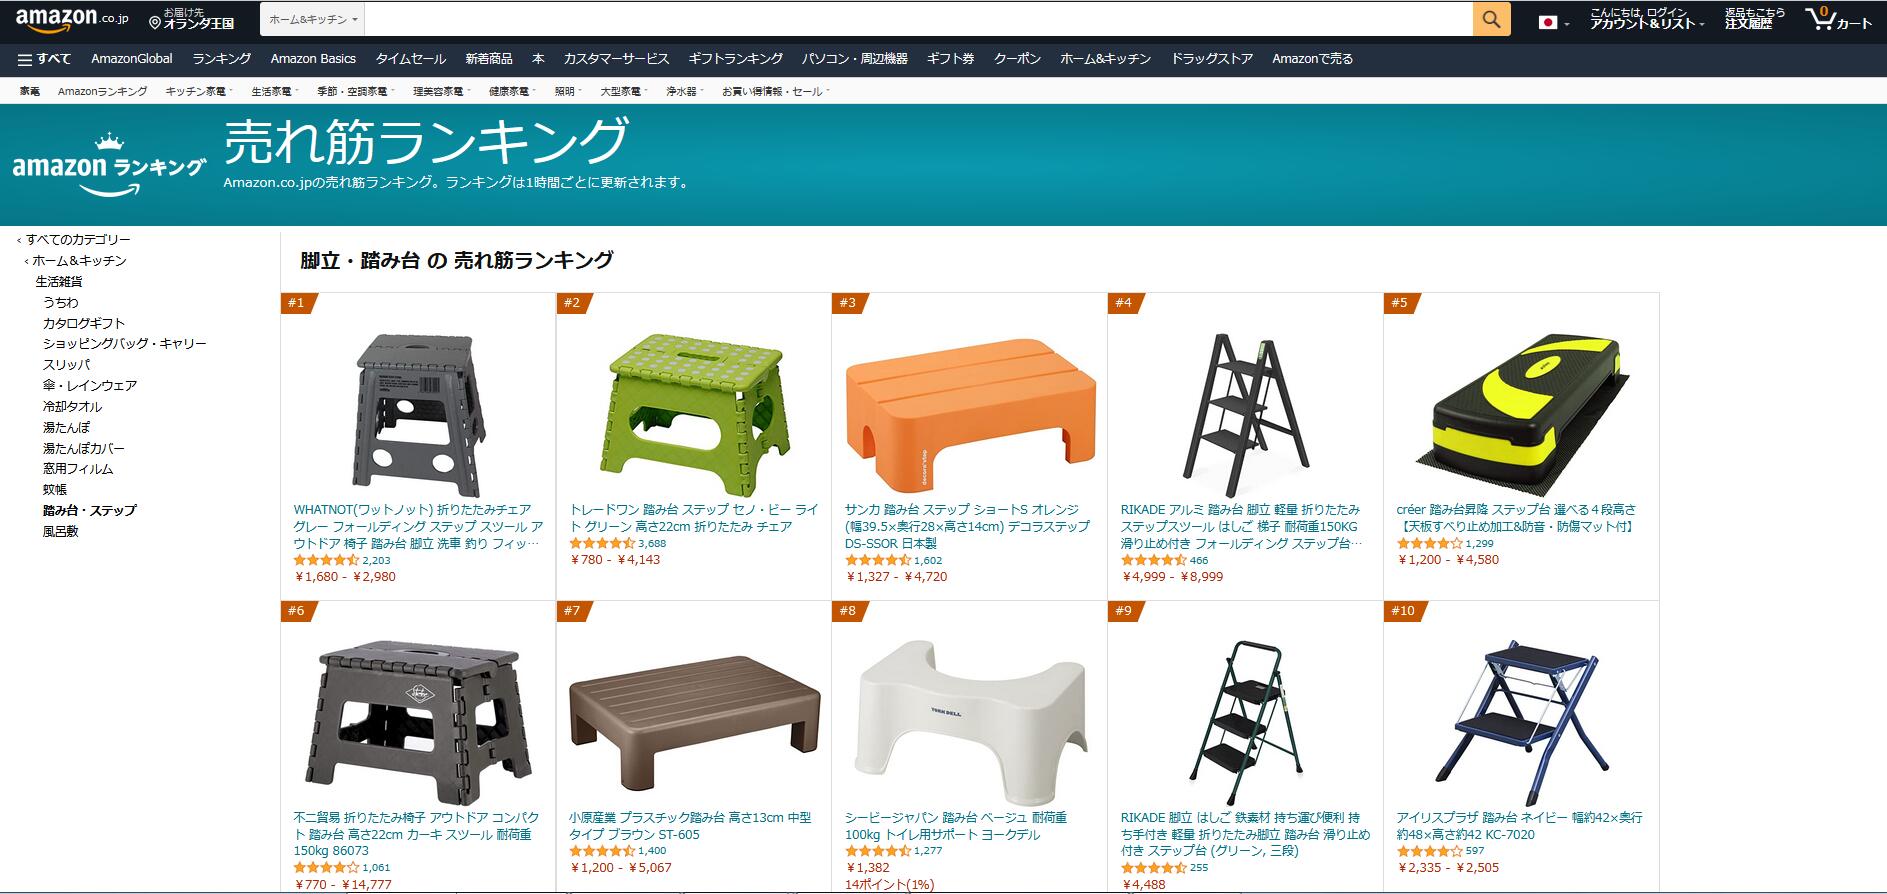Viewport: 1887px width, 894px height.
Task: Go back to すべてのカテゴリー
Action: coord(78,239)
